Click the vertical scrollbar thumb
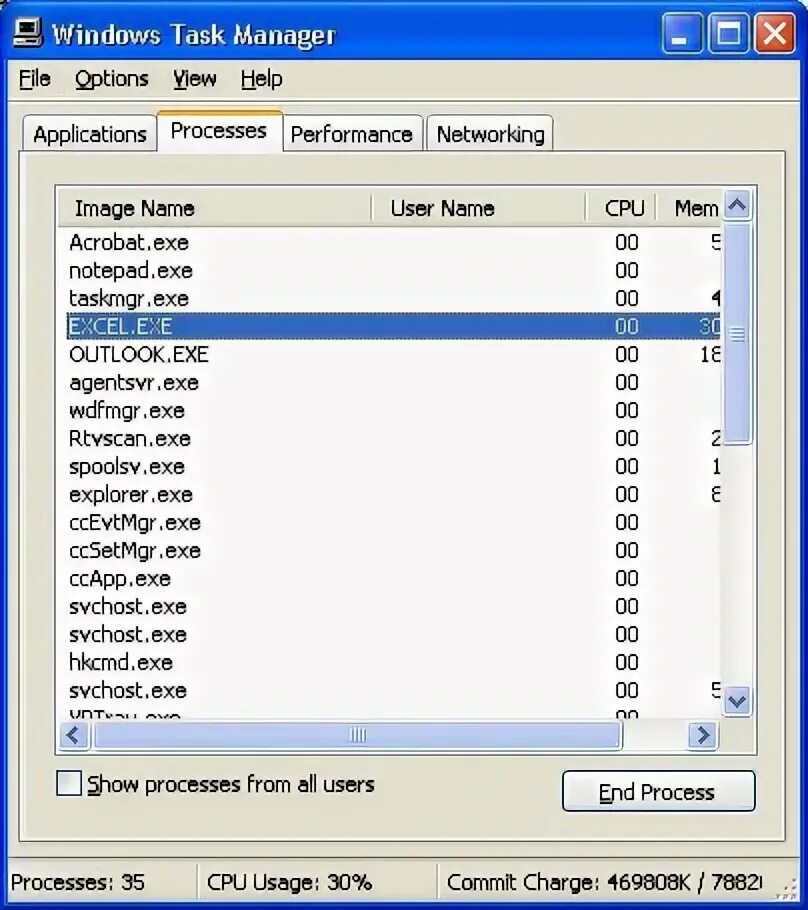Screen dimensions: 808x910 pos(738,334)
